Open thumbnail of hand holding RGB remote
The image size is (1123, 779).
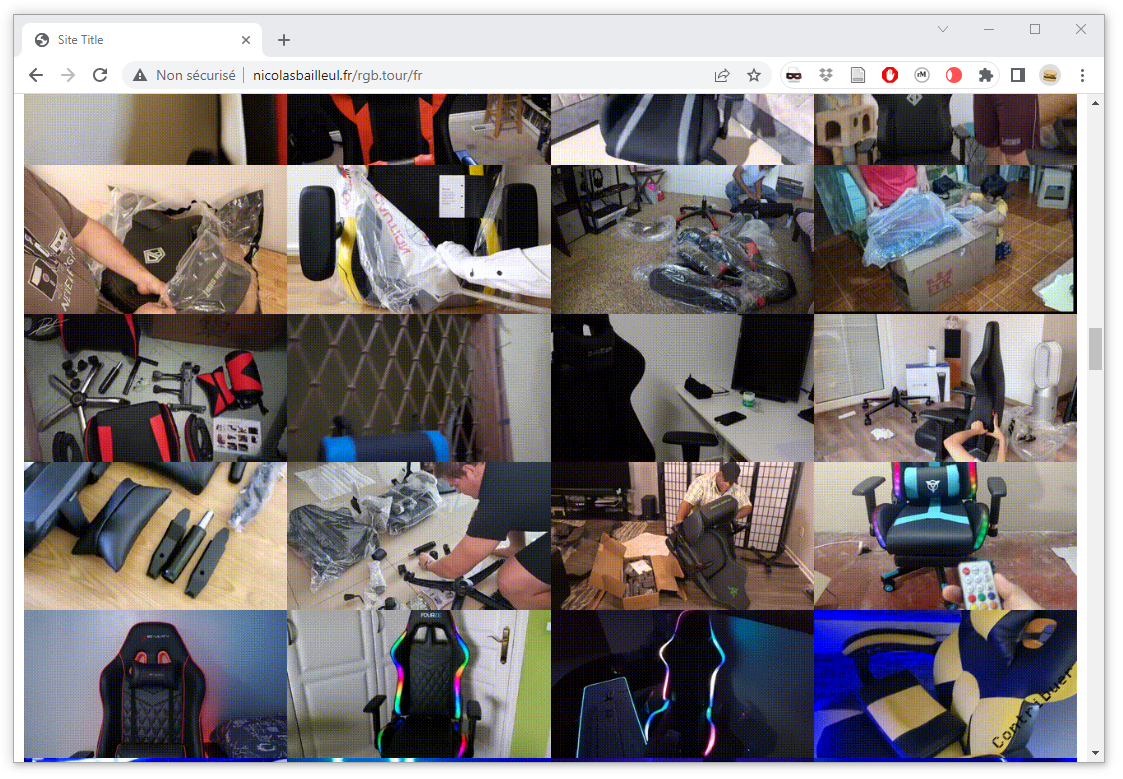945,535
